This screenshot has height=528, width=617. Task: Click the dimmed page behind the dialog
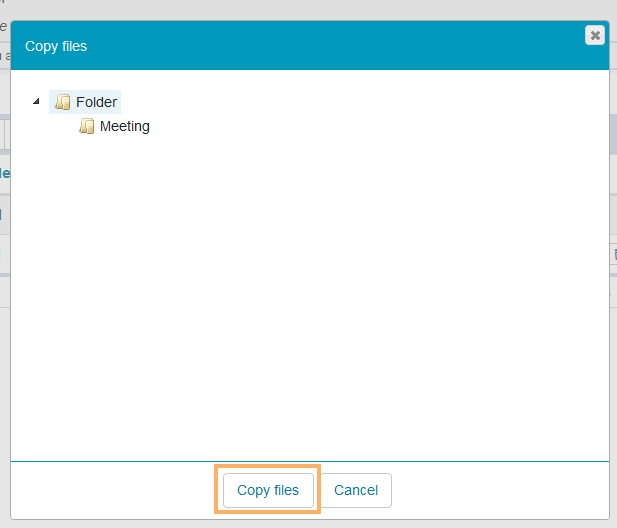(300, 8)
